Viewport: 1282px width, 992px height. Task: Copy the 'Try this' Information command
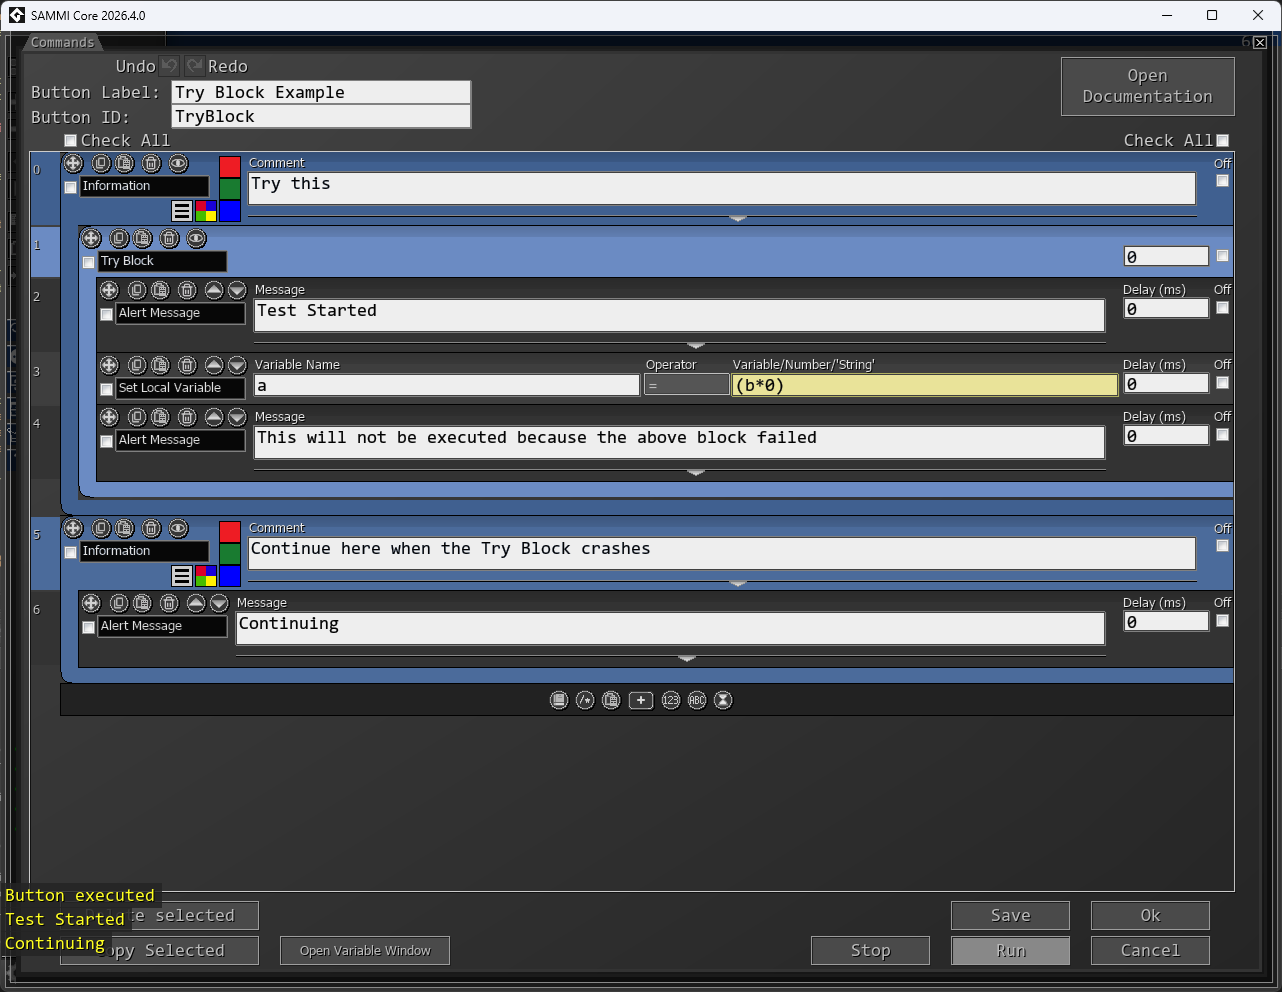coord(101,163)
